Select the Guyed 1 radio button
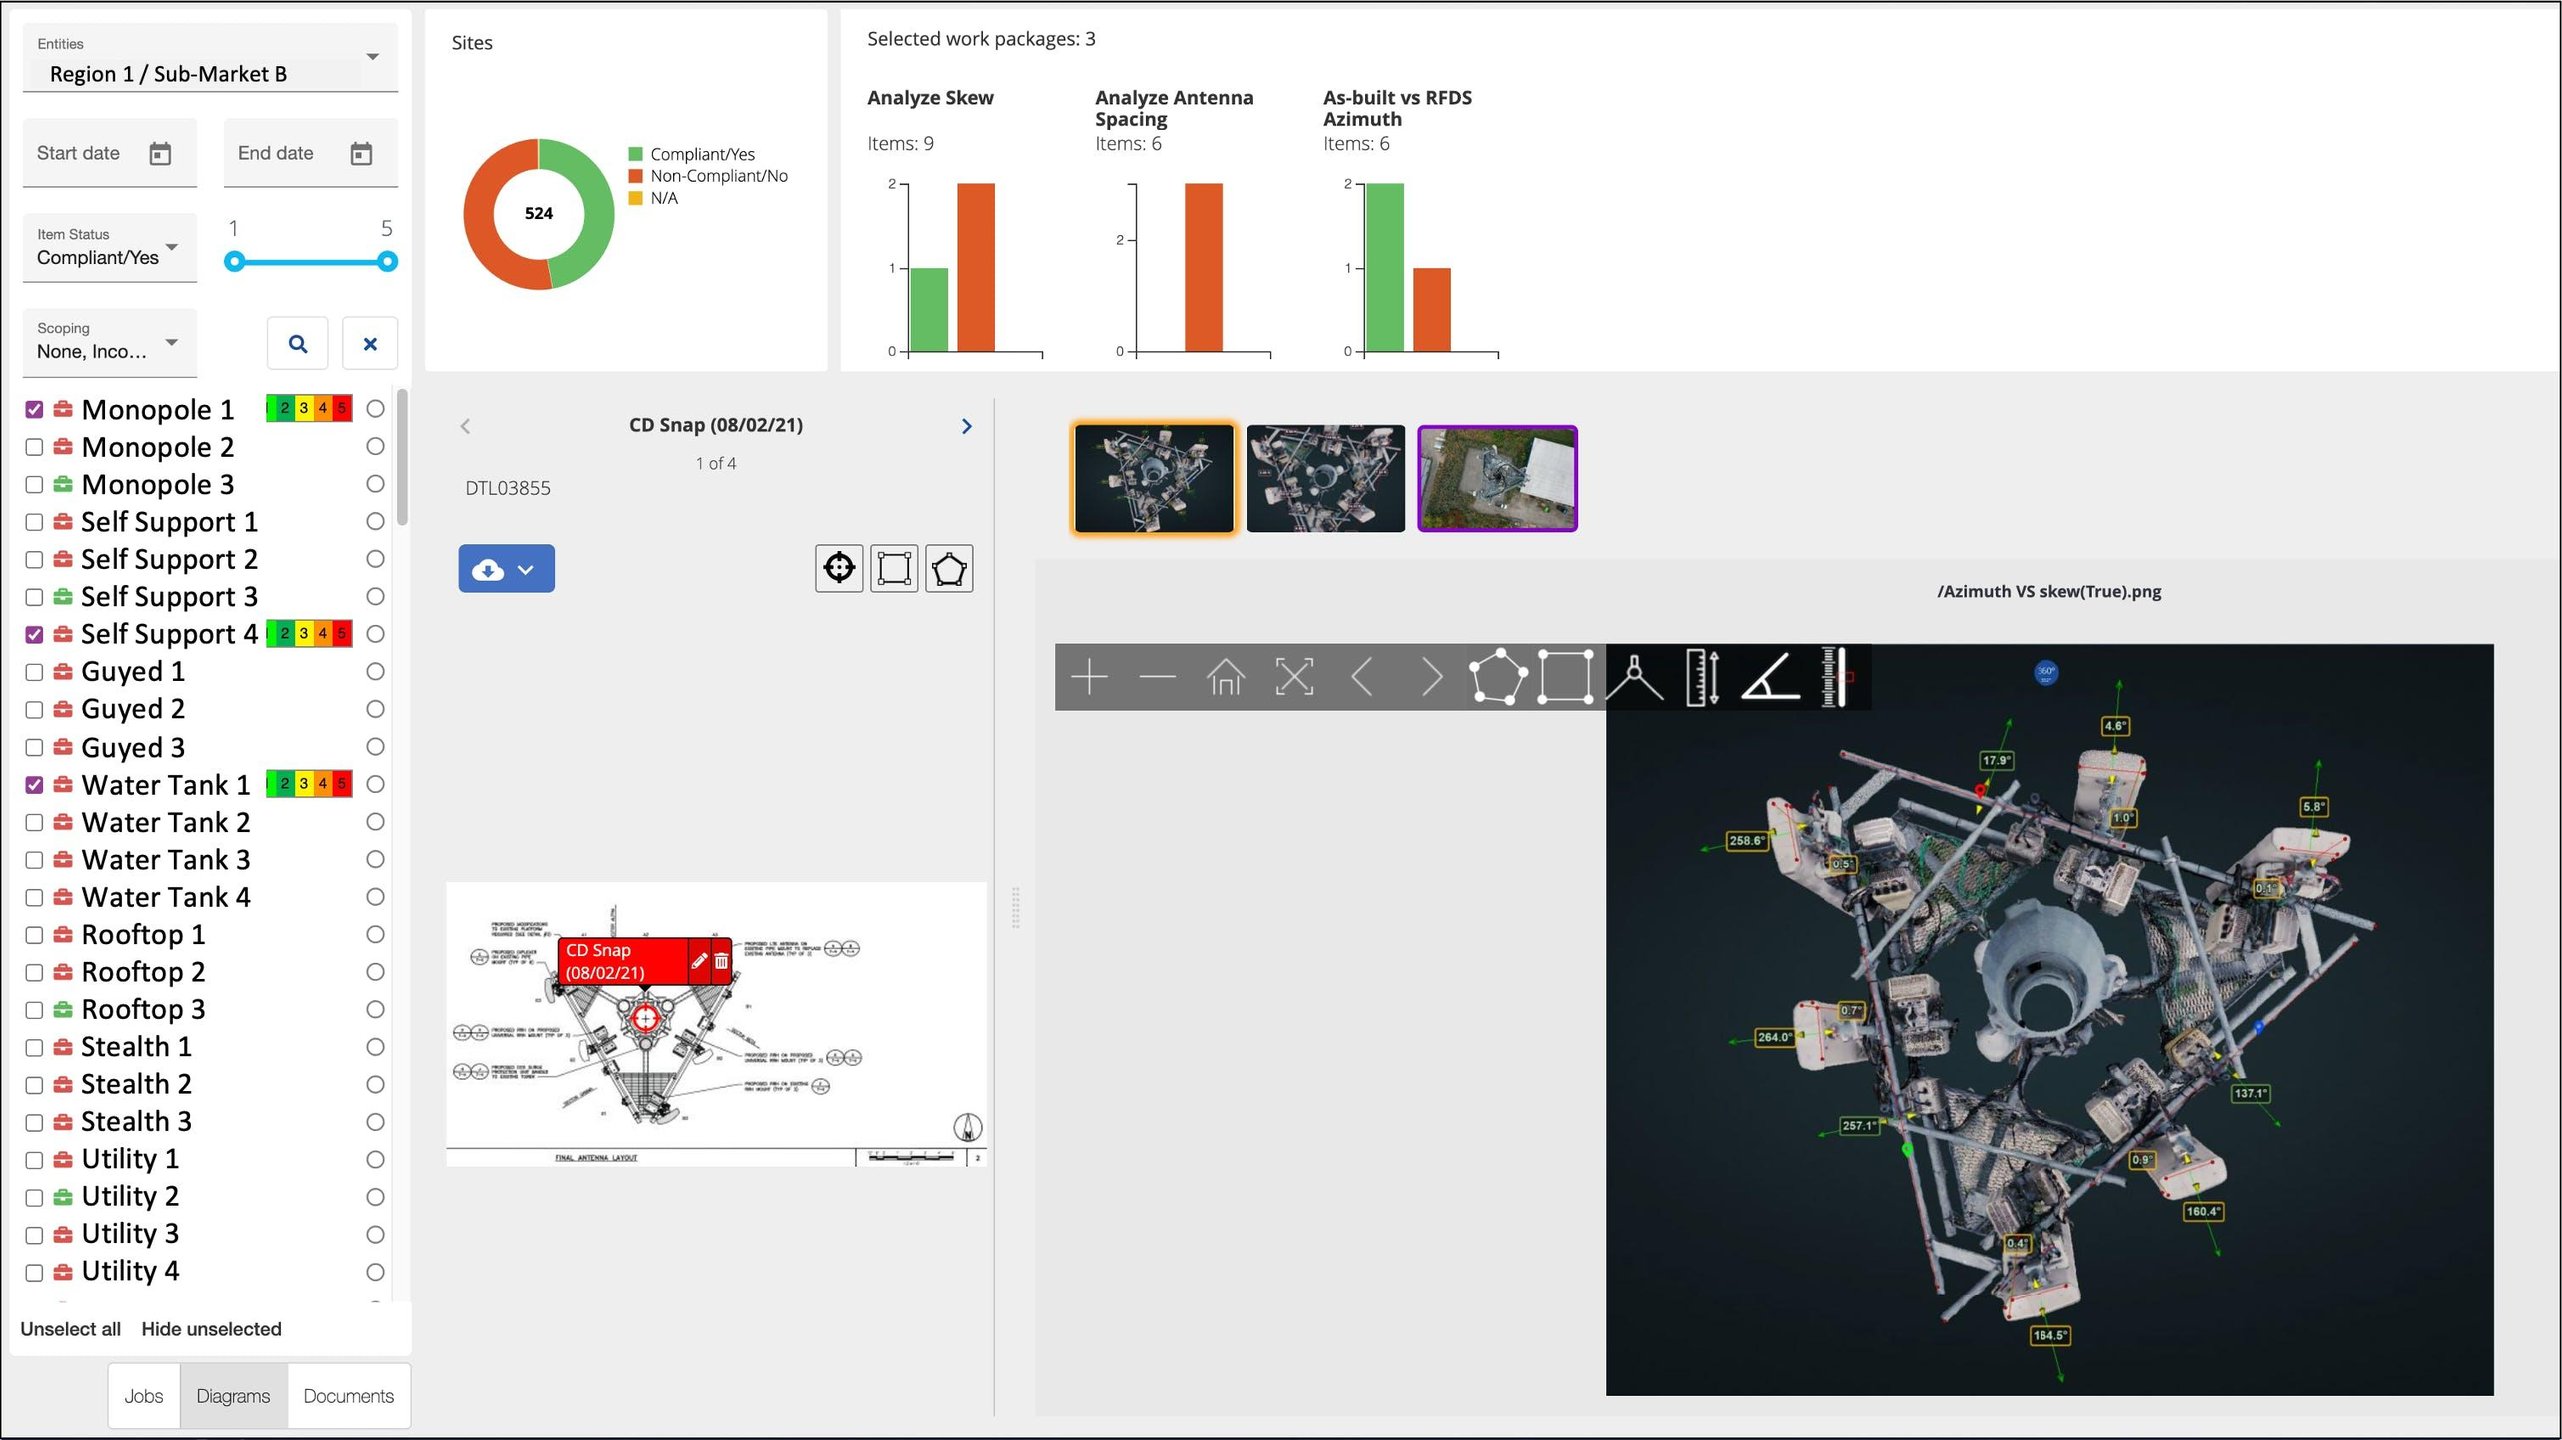2562x1440 pixels. [375, 672]
